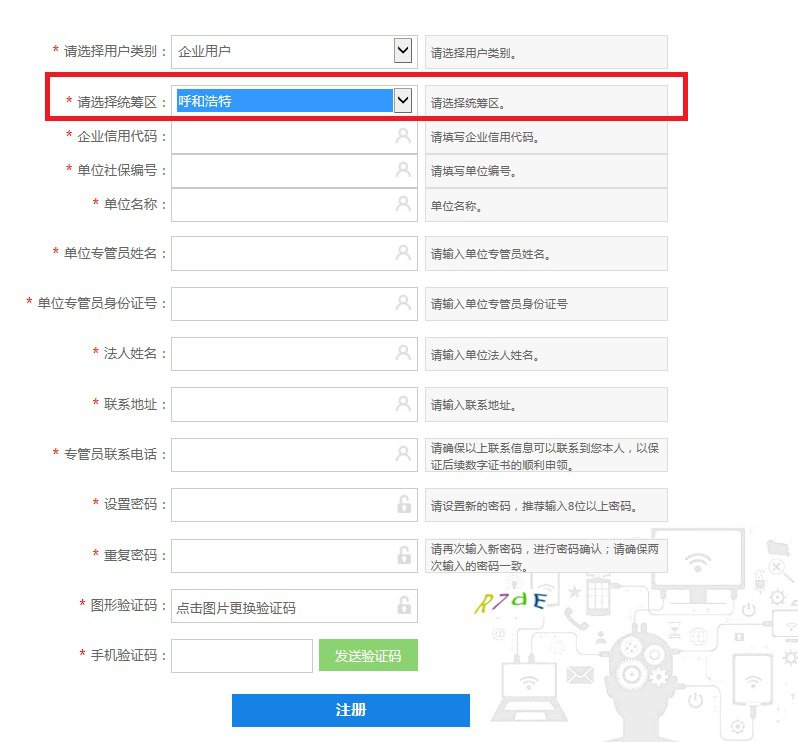Click into the 图形验证码 text field

pos(282,606)
